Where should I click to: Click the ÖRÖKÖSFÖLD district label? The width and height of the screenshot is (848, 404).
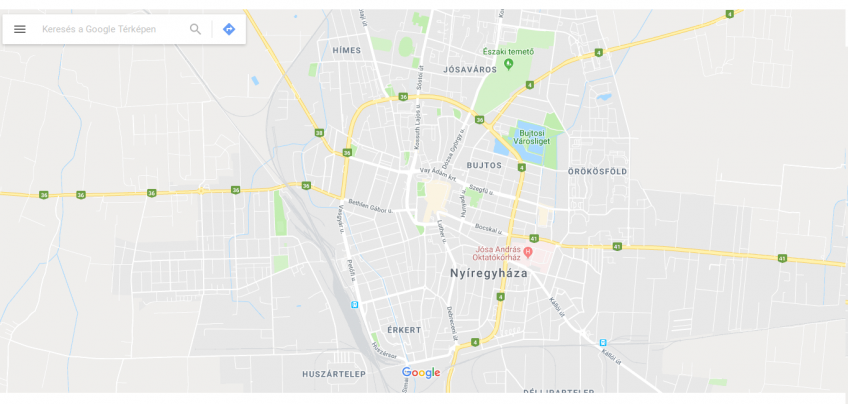pos(598,171)
